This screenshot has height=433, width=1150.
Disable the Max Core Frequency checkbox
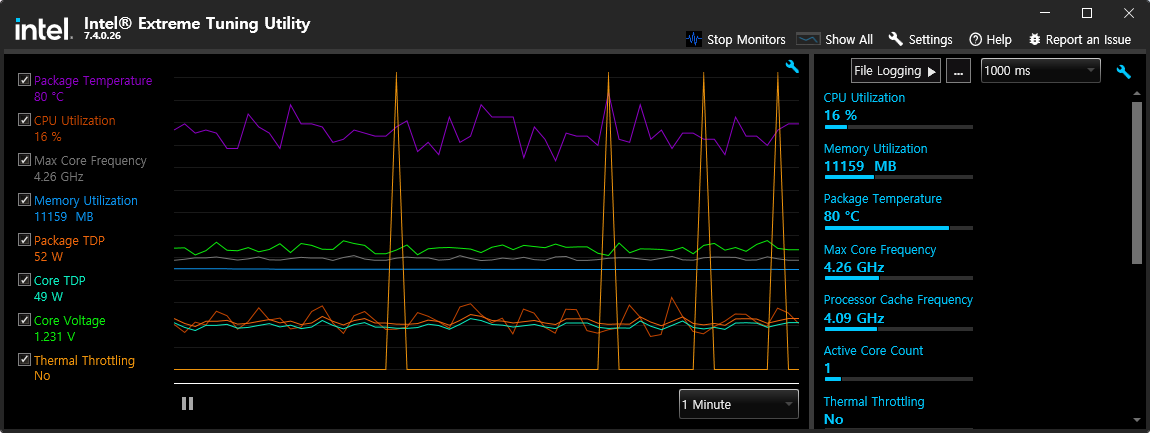[24, 160]
